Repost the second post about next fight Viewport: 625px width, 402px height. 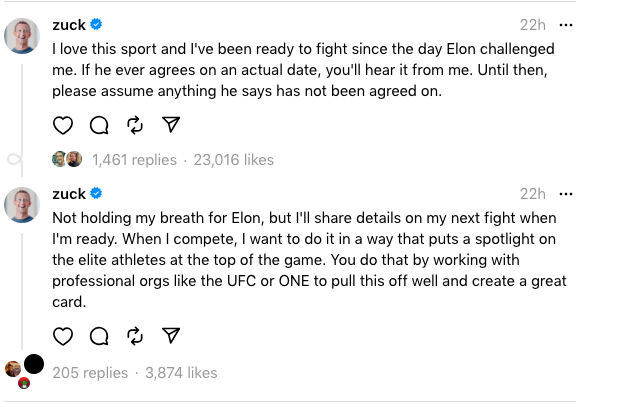[135, 336]
